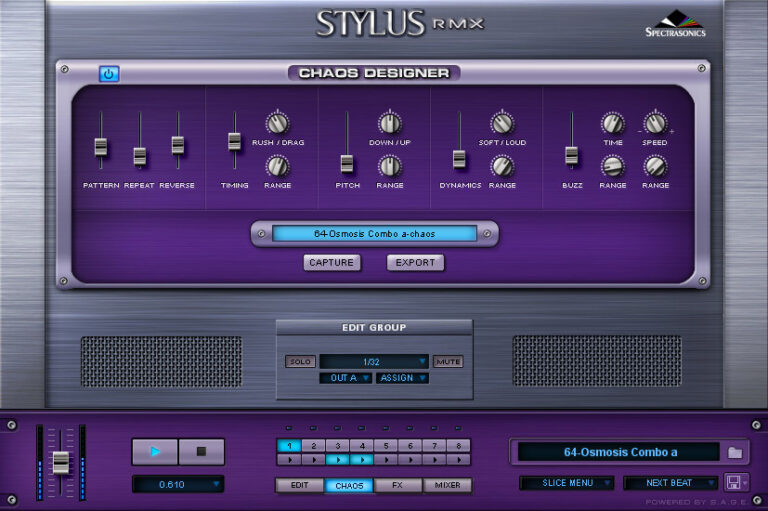
Task: Select part 7
Action: (434, 446)
